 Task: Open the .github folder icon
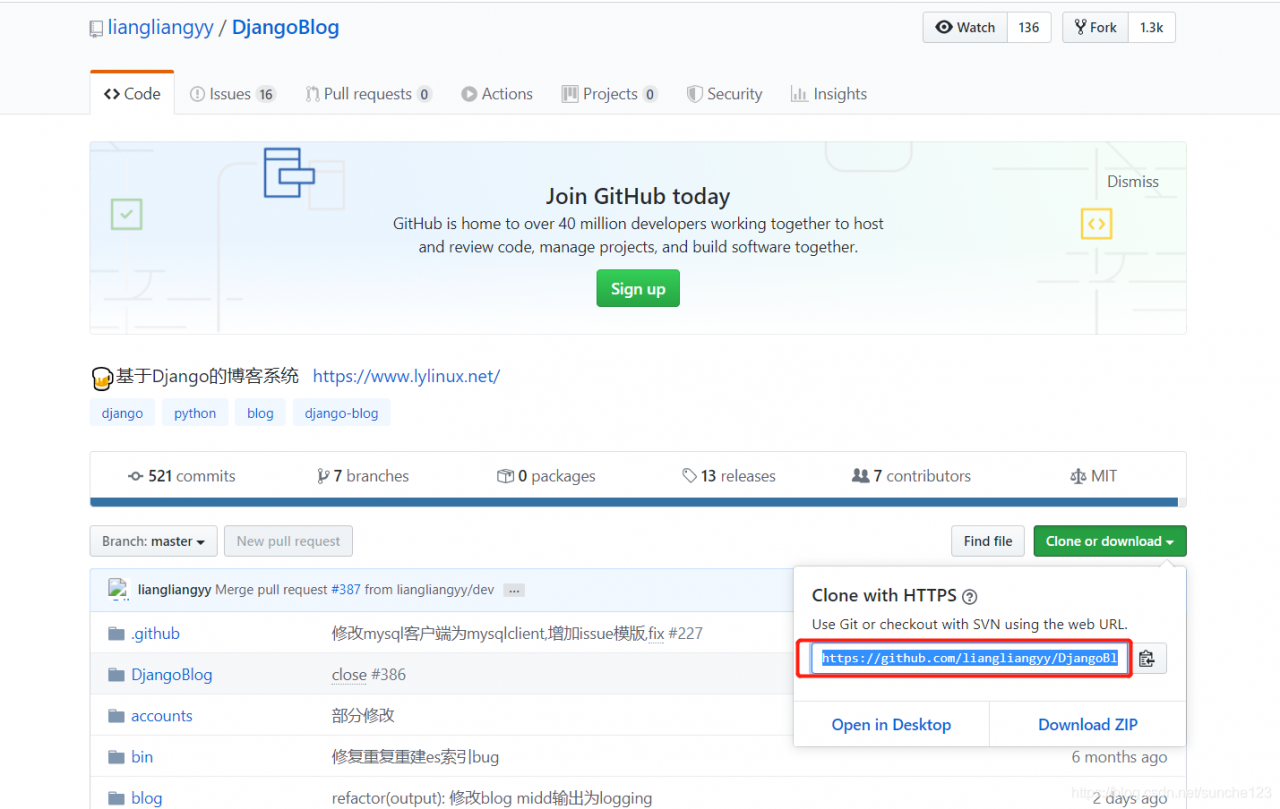[116, 633]
